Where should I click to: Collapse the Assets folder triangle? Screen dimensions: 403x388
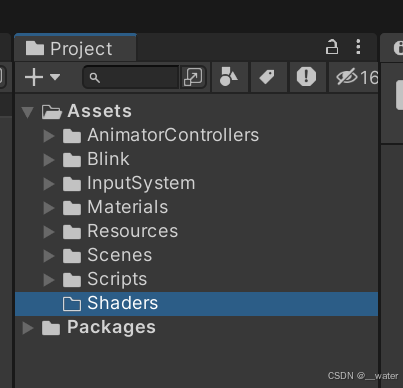coord(28,112)
